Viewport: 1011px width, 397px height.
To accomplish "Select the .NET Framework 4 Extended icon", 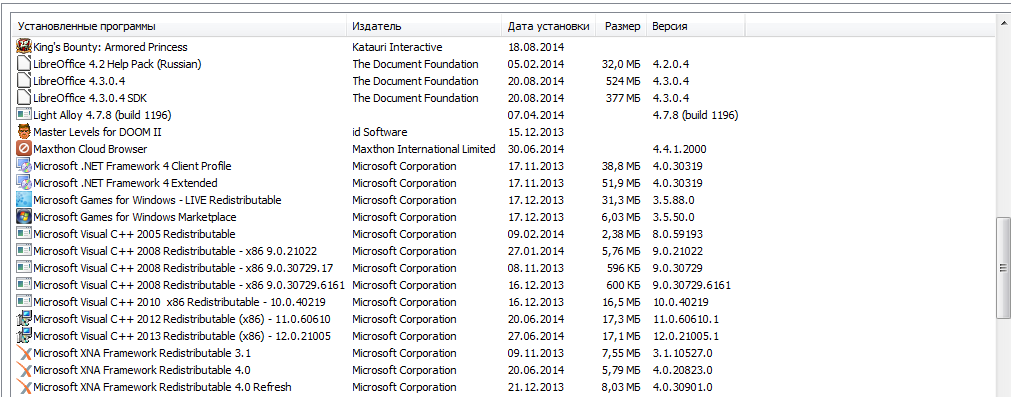I will coord(23,182).
